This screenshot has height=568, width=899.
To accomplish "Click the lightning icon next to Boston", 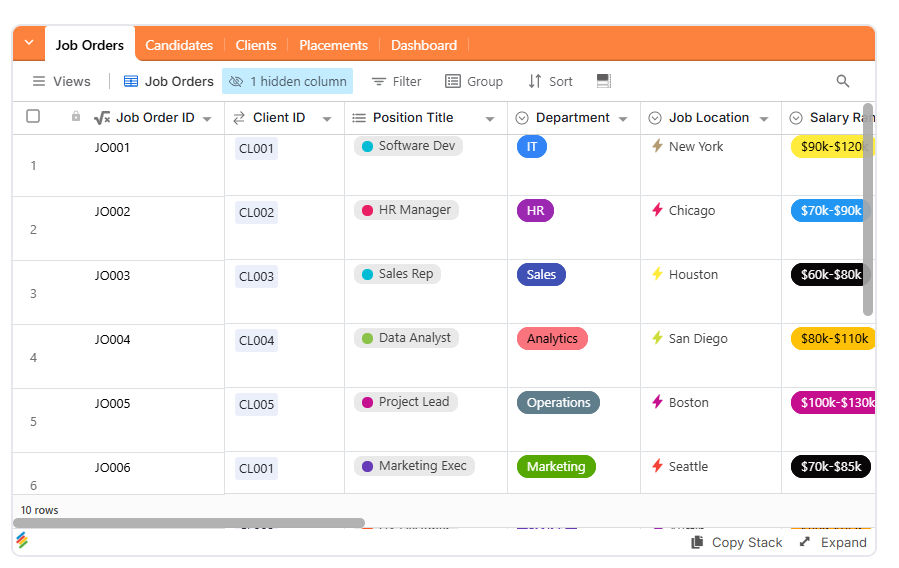I will point(658,402).
